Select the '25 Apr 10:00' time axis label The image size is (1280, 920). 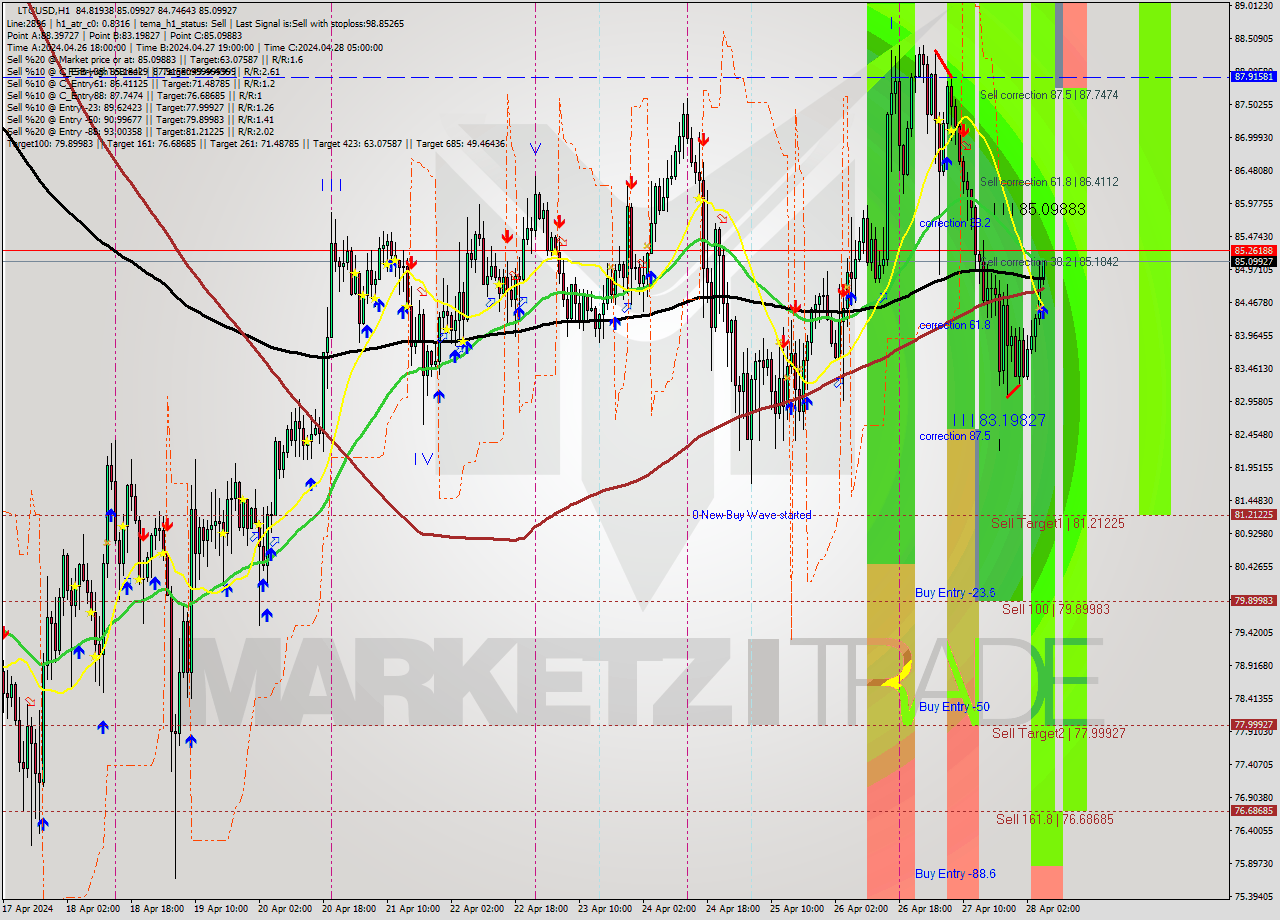point(797,910)
